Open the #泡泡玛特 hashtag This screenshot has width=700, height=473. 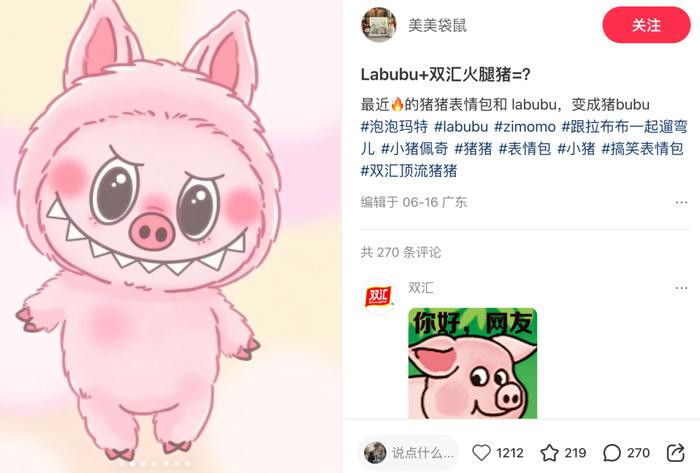[394, 127]
